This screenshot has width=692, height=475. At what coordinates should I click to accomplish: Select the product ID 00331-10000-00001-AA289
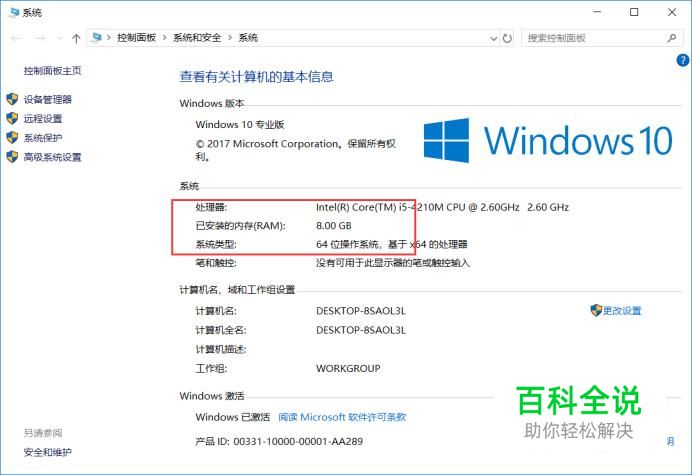pos(298,441)
